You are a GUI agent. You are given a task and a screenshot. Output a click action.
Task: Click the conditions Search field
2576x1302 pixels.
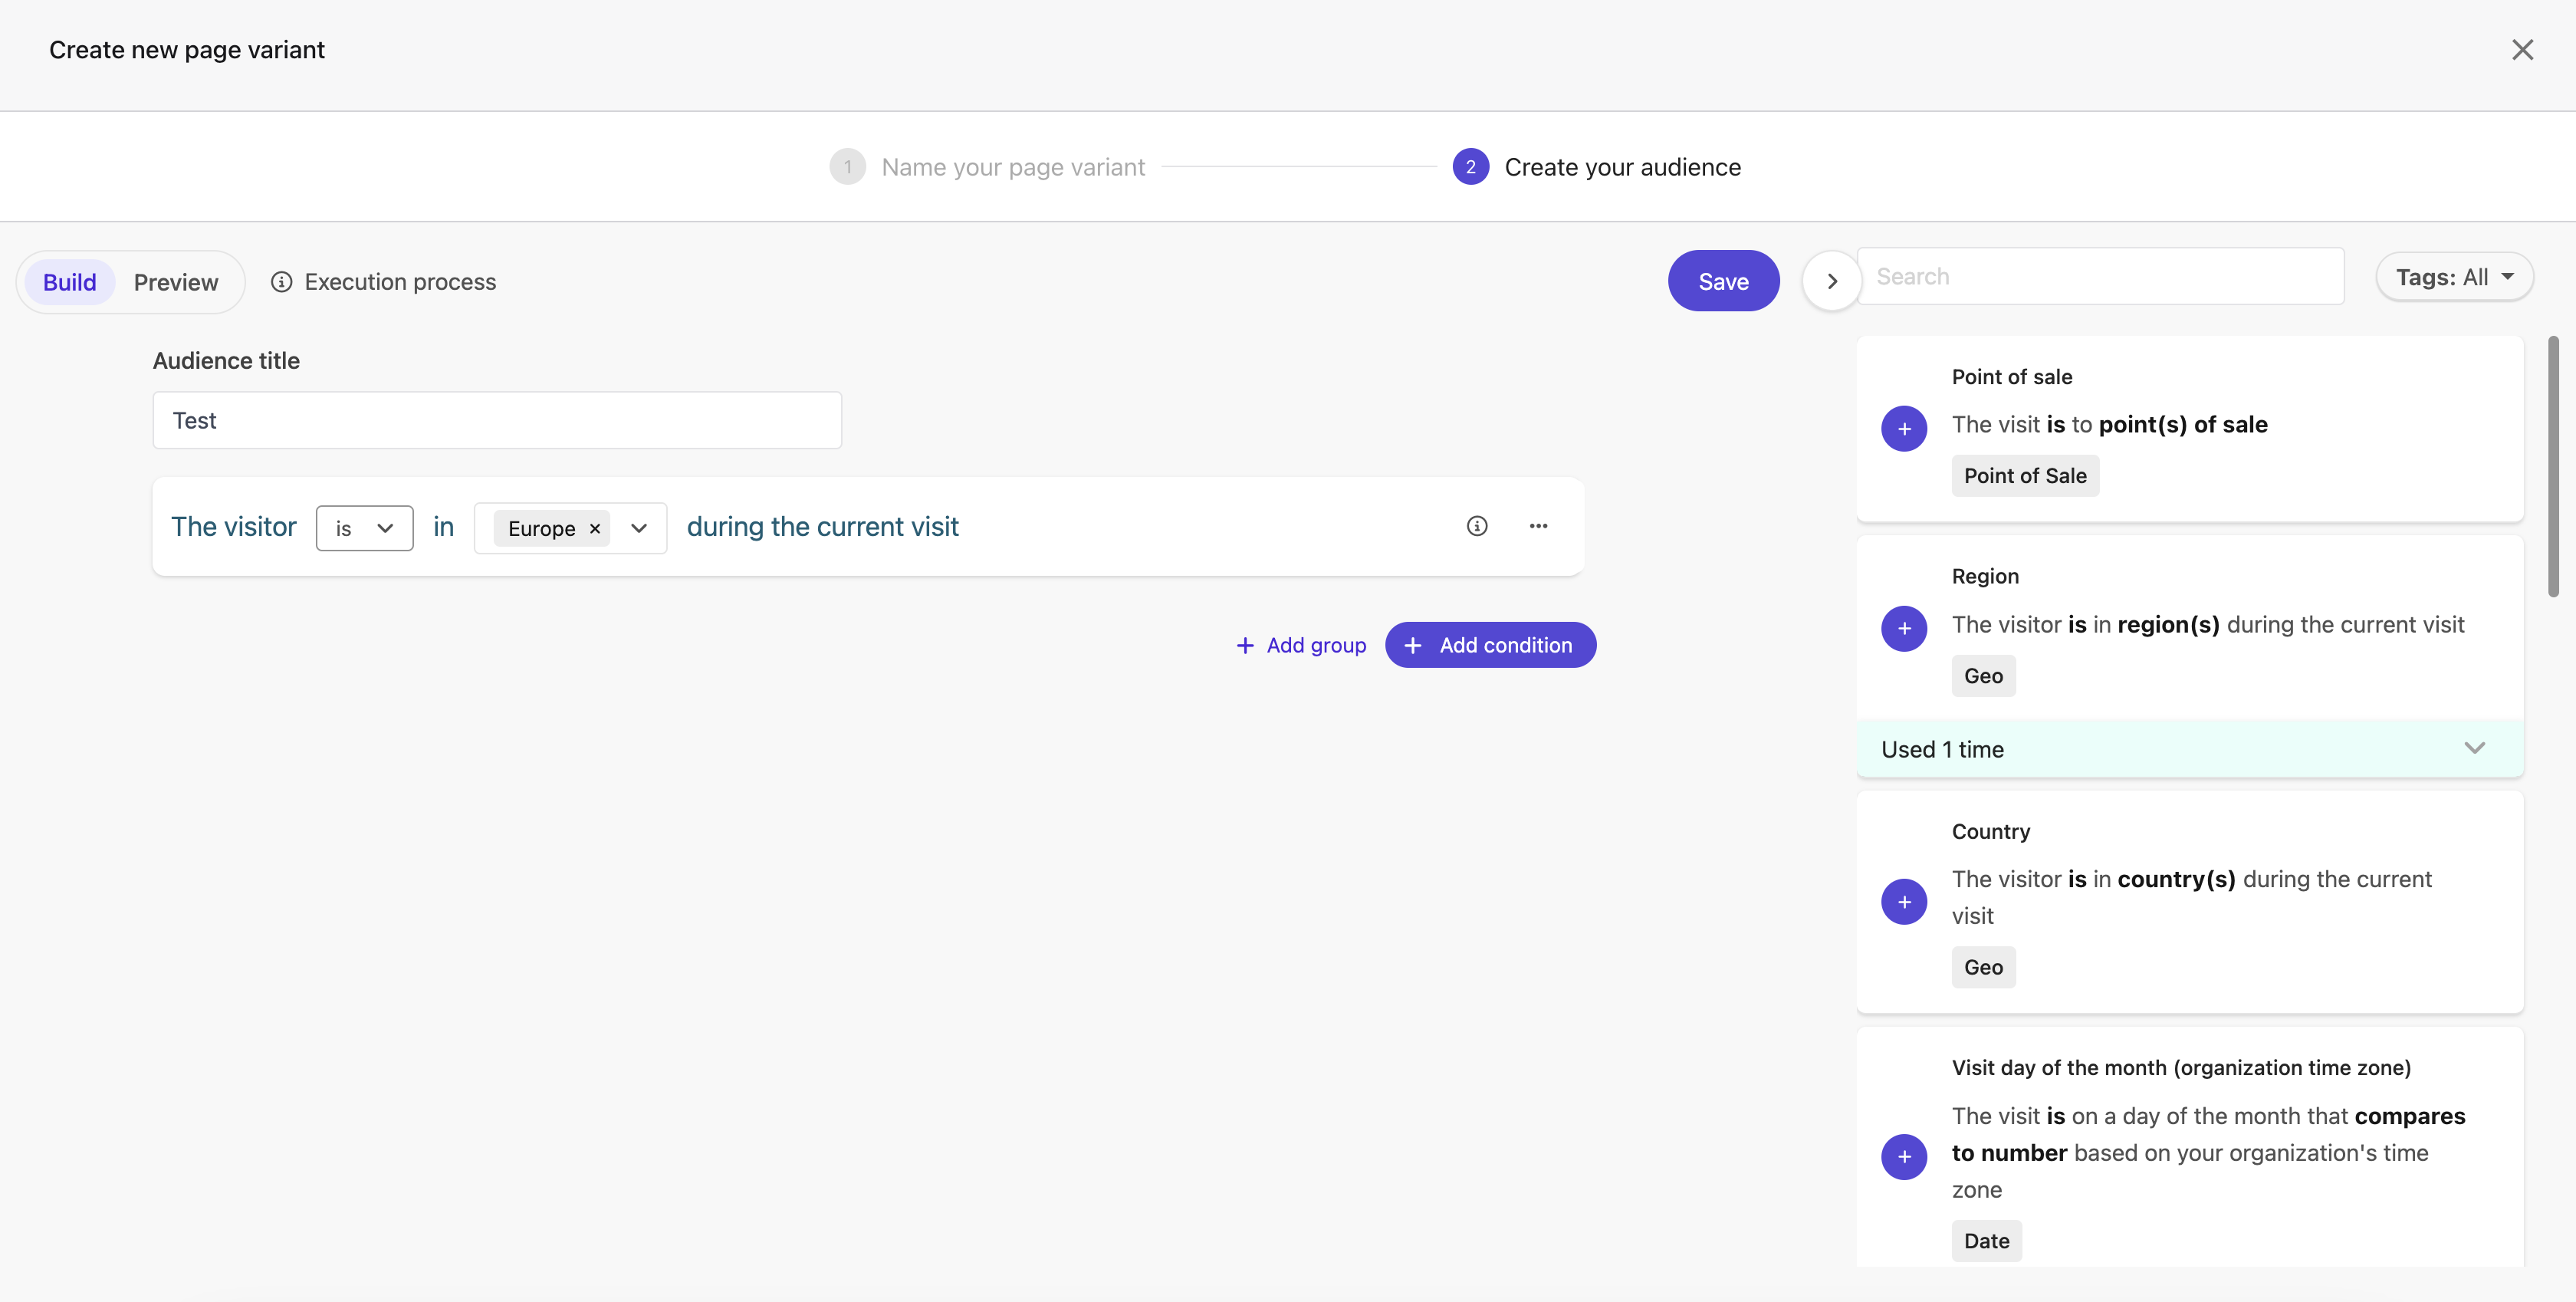[2100, 277]
